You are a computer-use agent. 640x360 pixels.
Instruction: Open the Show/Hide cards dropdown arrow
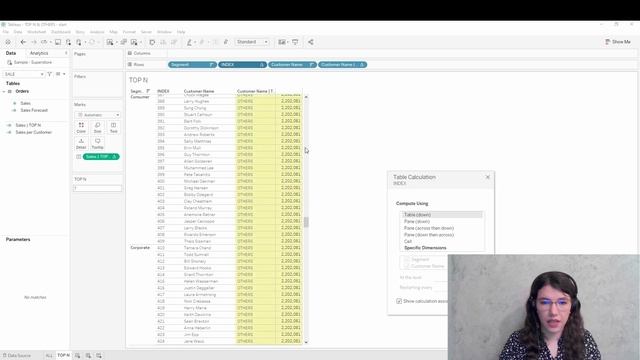287,42
